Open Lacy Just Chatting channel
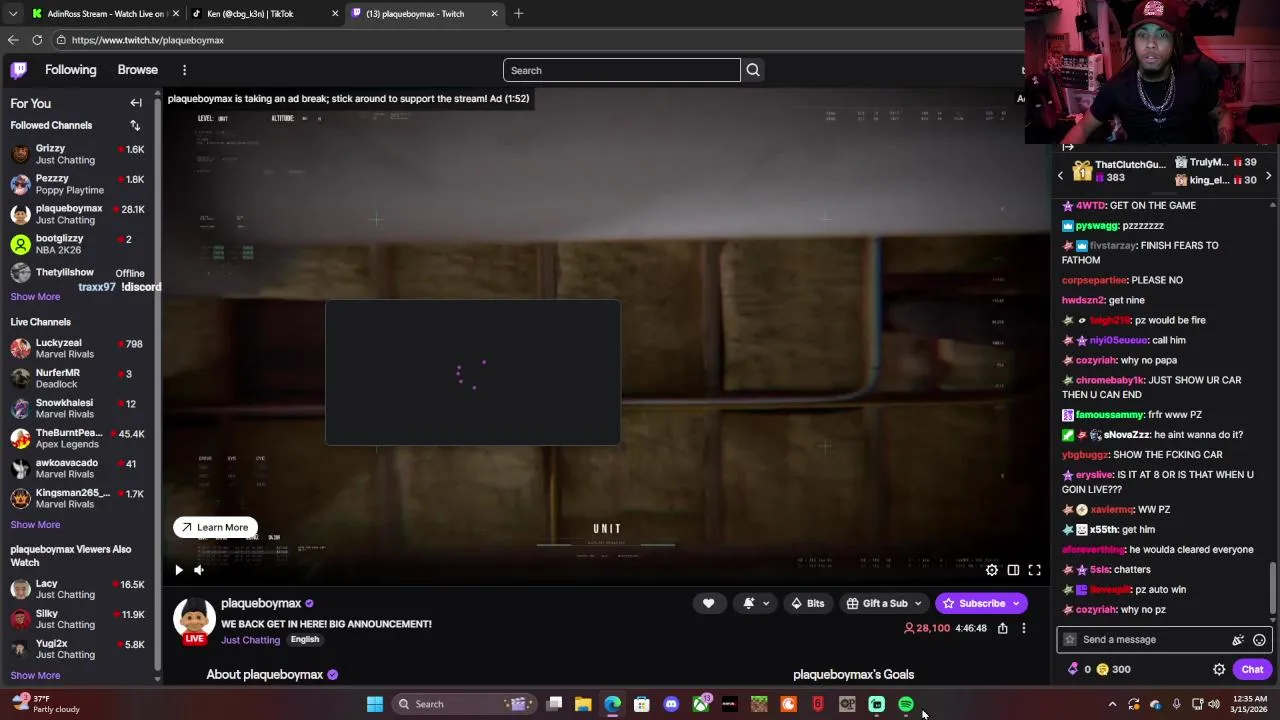 coord(78,589)
